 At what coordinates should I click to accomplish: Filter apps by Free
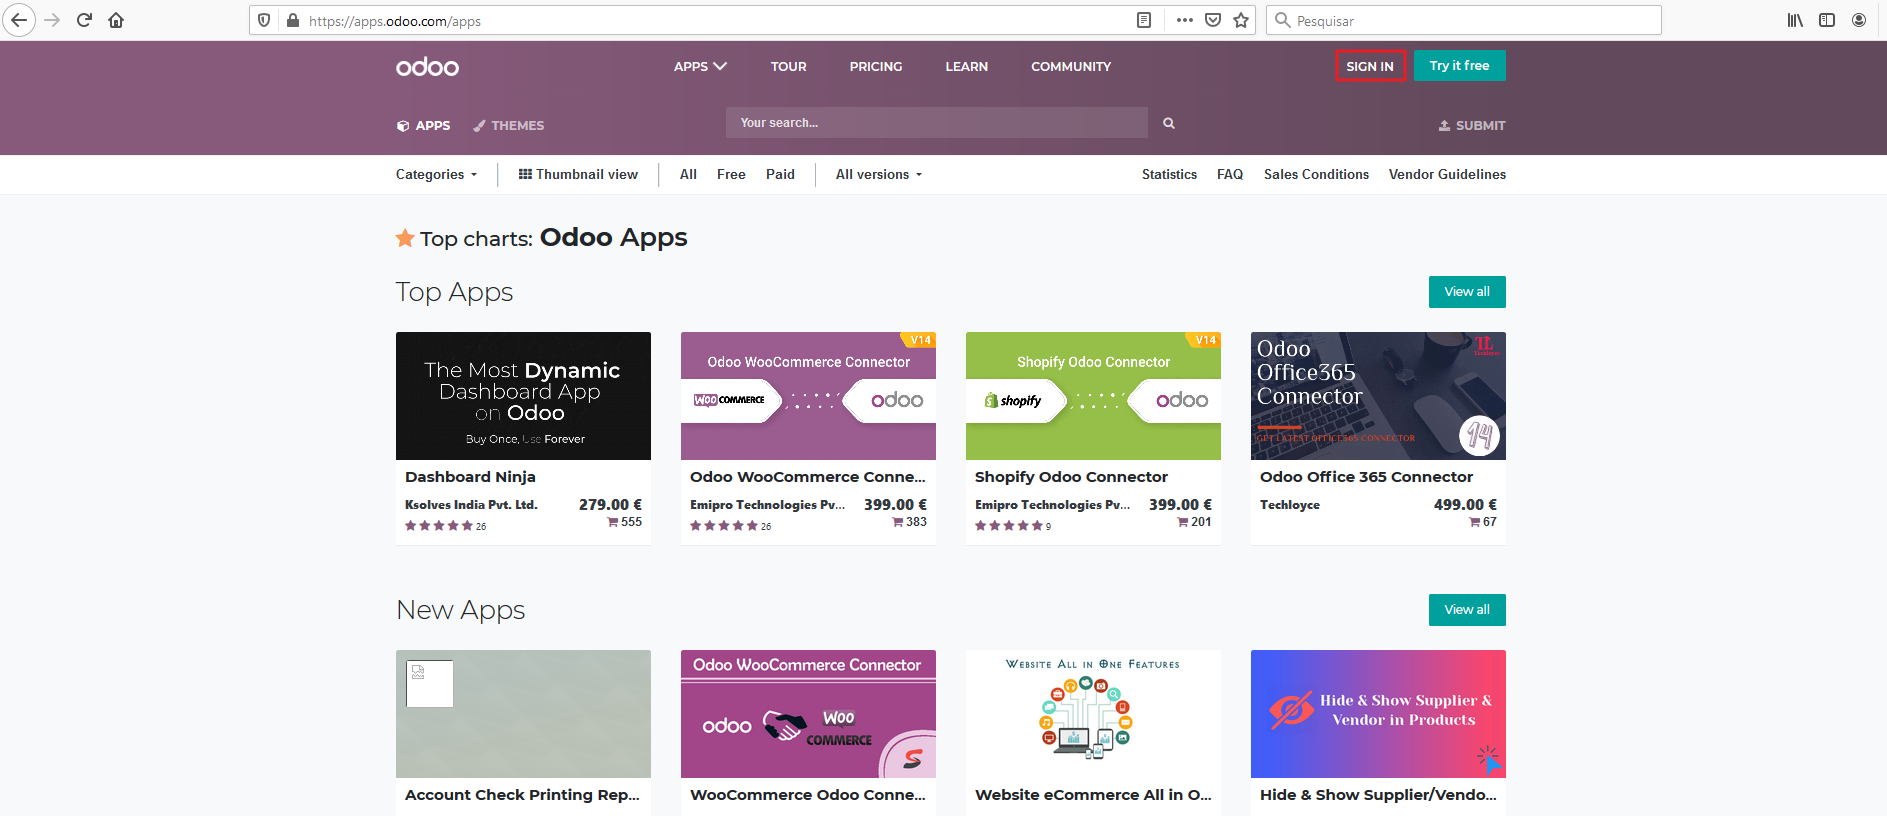click(x=731, y=174)
